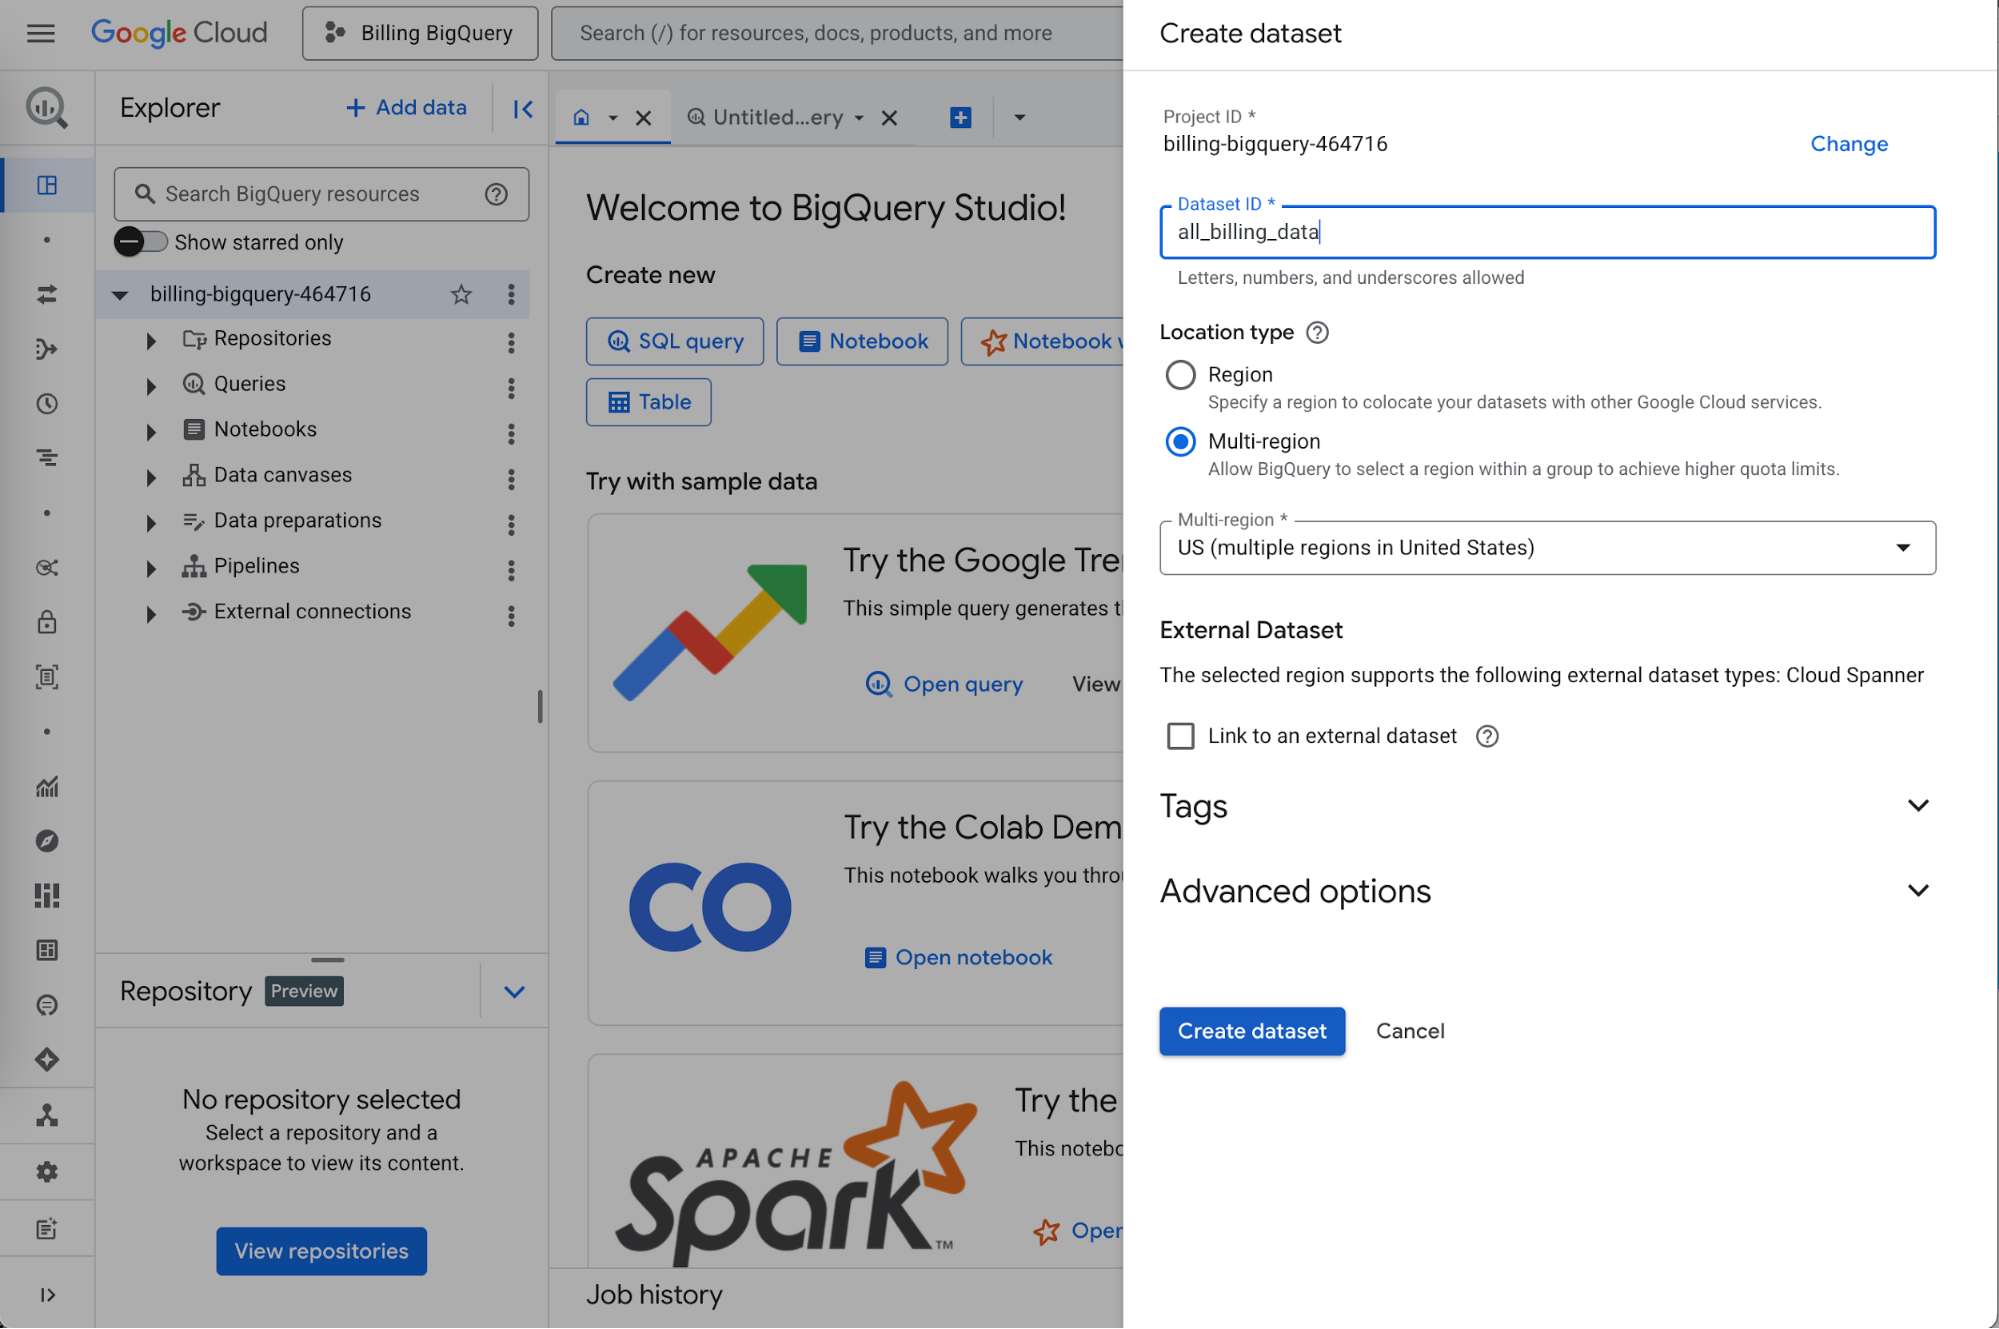The width and height of the screenshot is (1999, 1329).
Task: Open more actions for billing-bigquery-464716 project
Action: coord(511,294)
